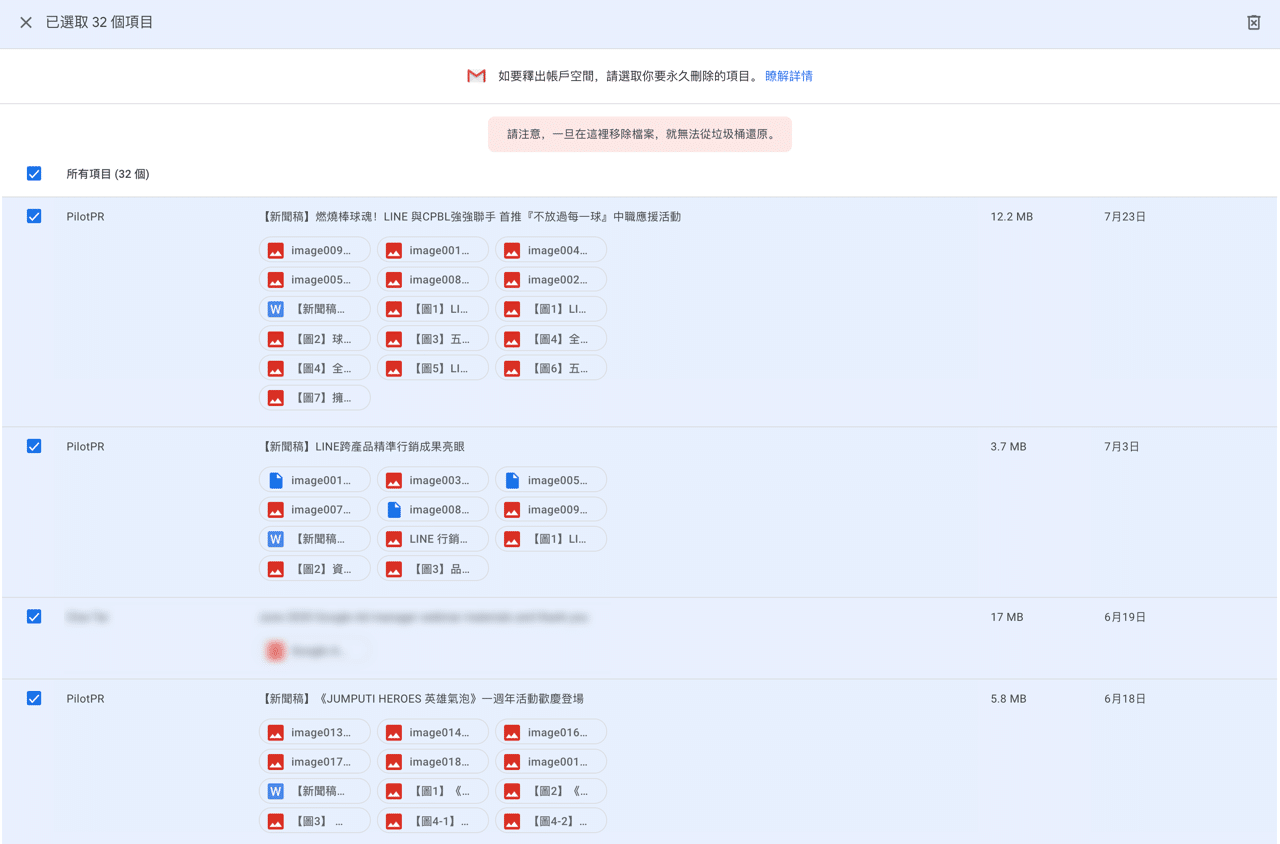
Task: Click sender PilotPR on 12.2 MB row
Action: tap(86, 217)
